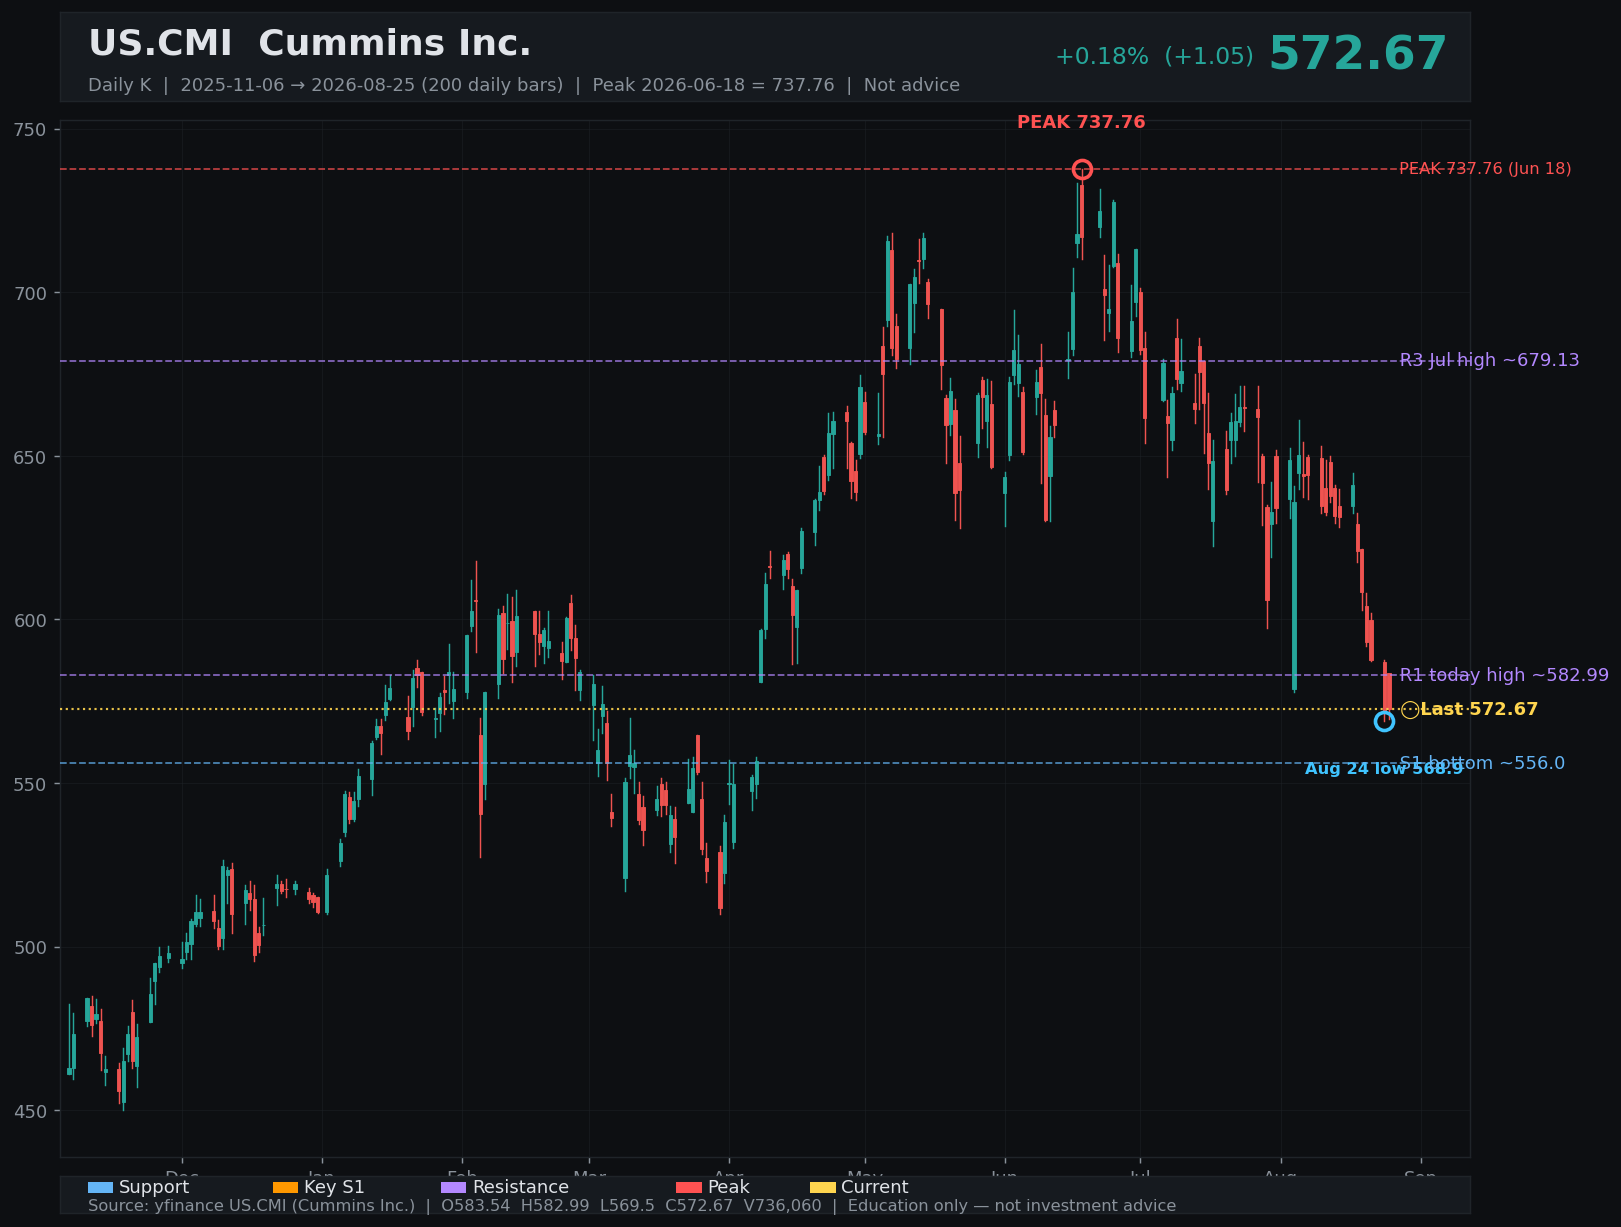Click the 'PEAK 737.76 (Jun 18)' line label
The image size is (1621, 1227).
click(1485, 169)
